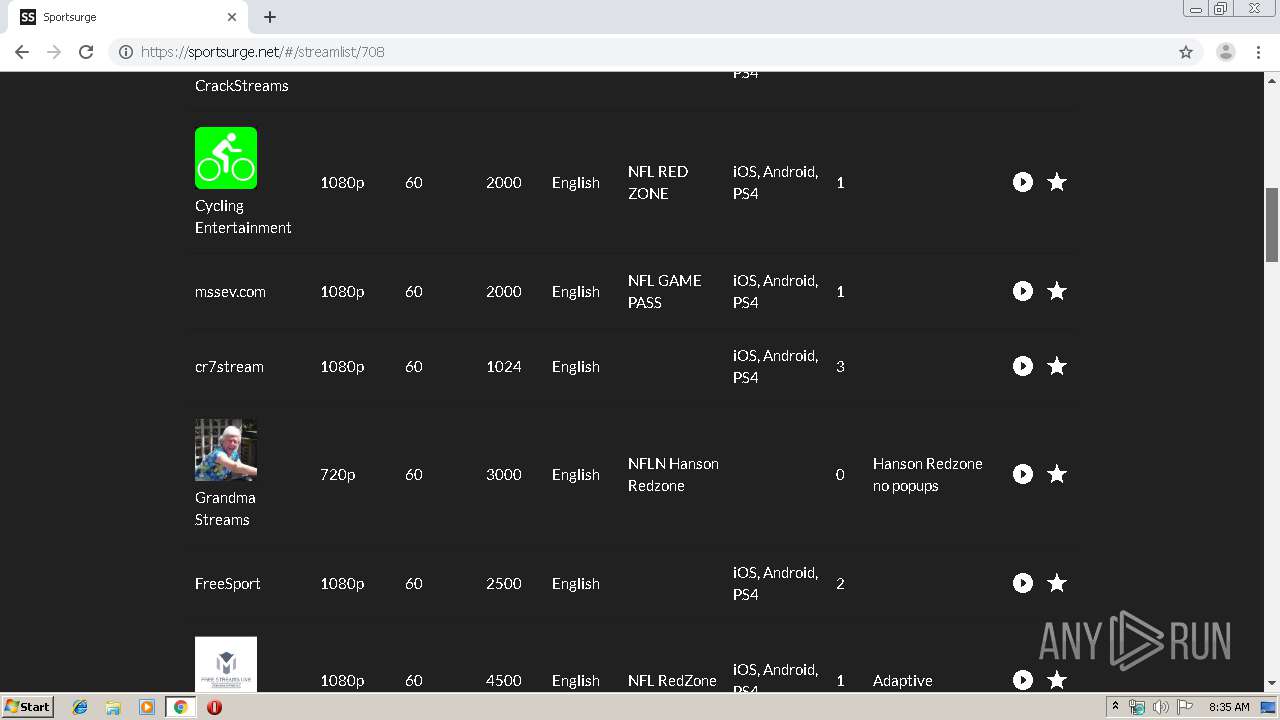
Task: Click the scrollbar up arrow
Action: pyautogui.click(x=1272, y=80)
